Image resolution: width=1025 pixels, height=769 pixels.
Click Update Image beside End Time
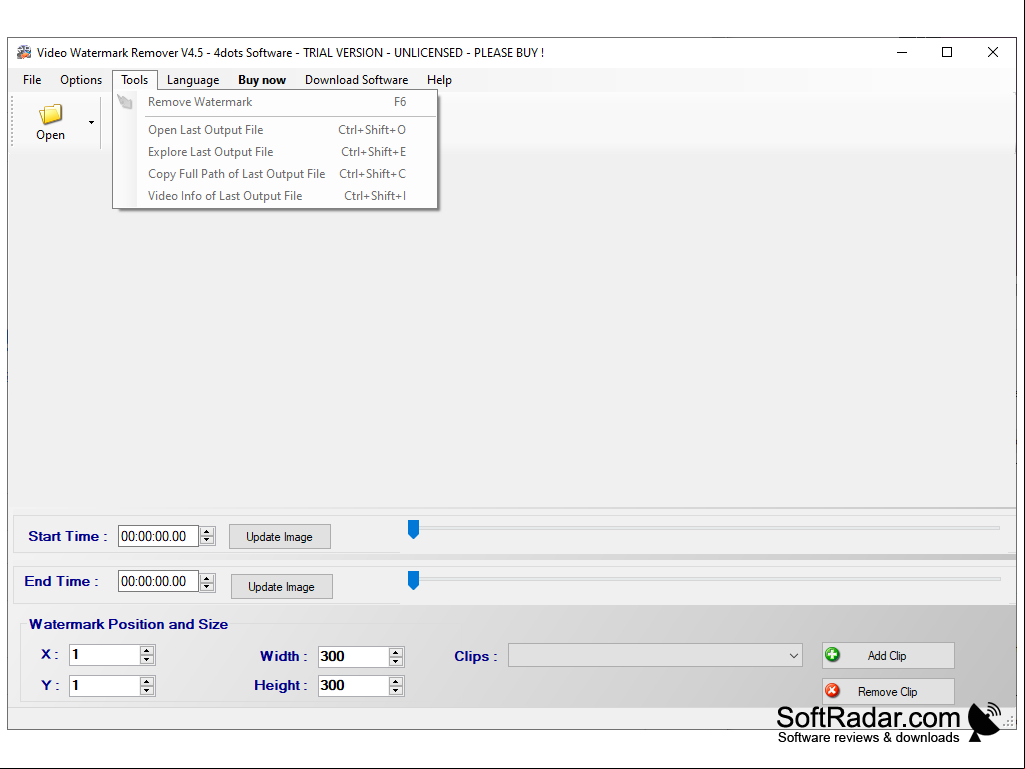click(x=282, y=587)
